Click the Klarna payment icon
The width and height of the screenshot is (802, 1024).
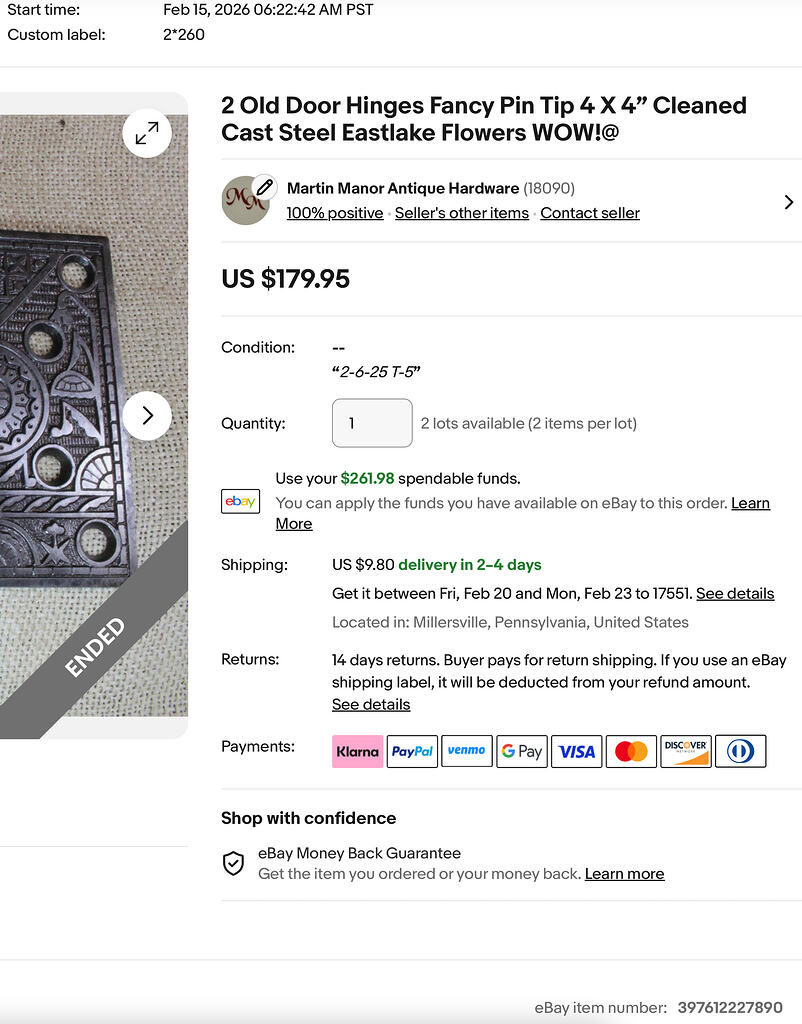coord(357,751)
